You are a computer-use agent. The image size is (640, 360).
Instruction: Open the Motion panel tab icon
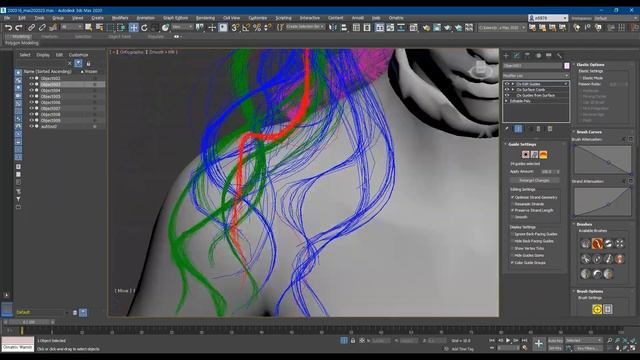coord(538,56)
